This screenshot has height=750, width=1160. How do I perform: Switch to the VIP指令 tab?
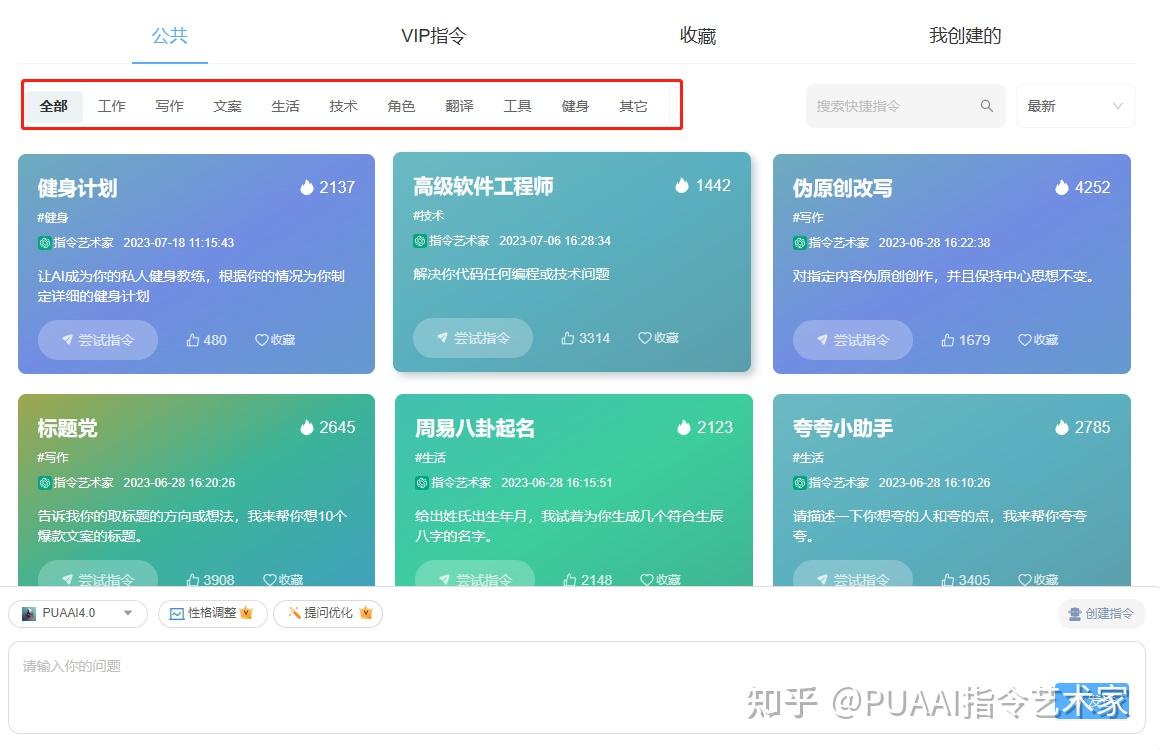click(x=434, y=34)
